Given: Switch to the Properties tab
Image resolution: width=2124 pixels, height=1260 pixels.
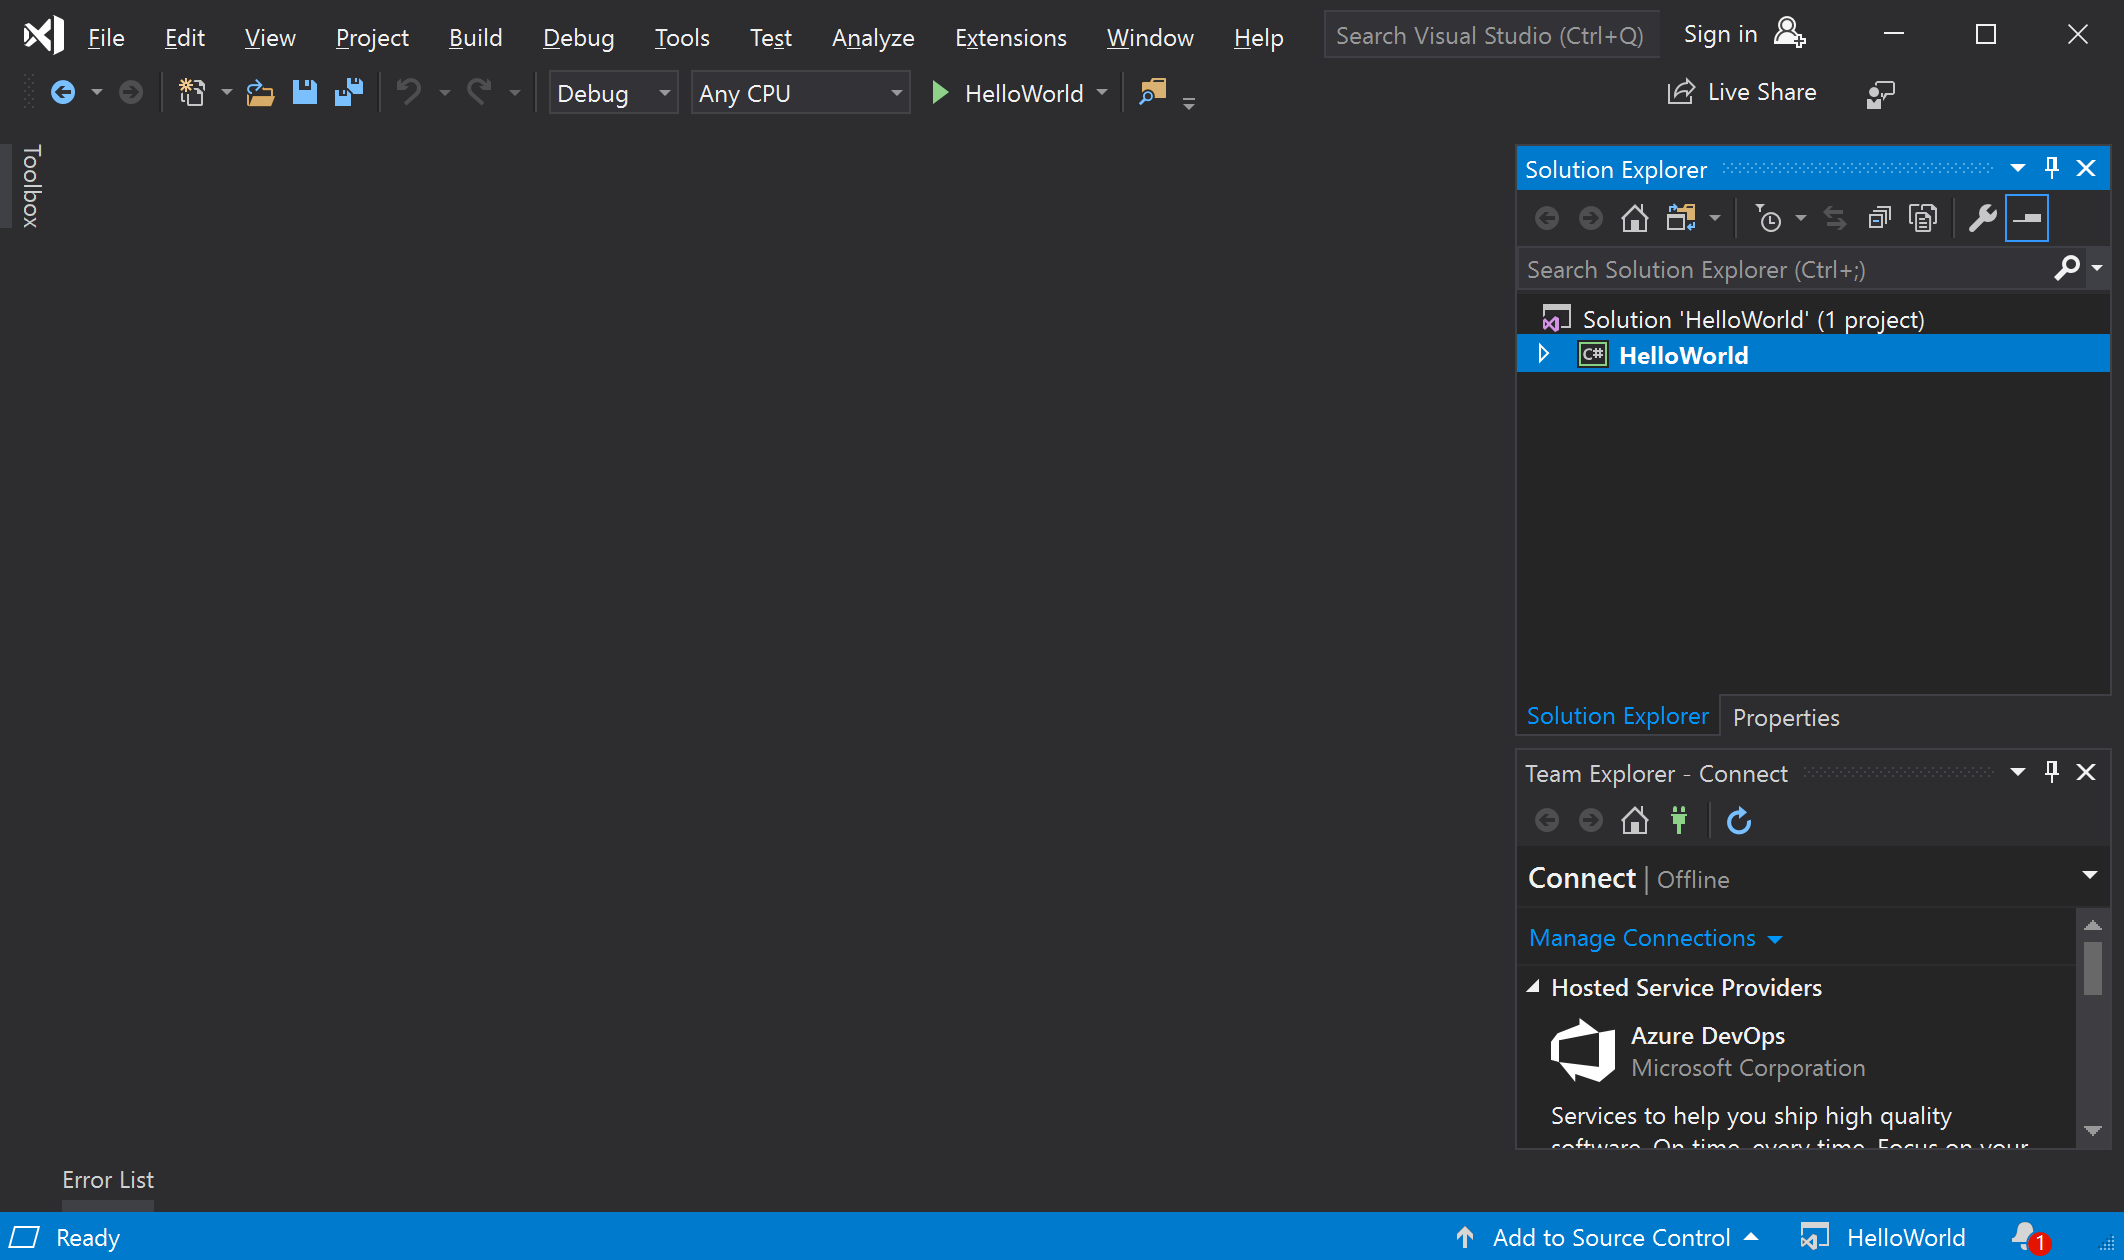Looking at the screenshot, I should point(1786,717).
